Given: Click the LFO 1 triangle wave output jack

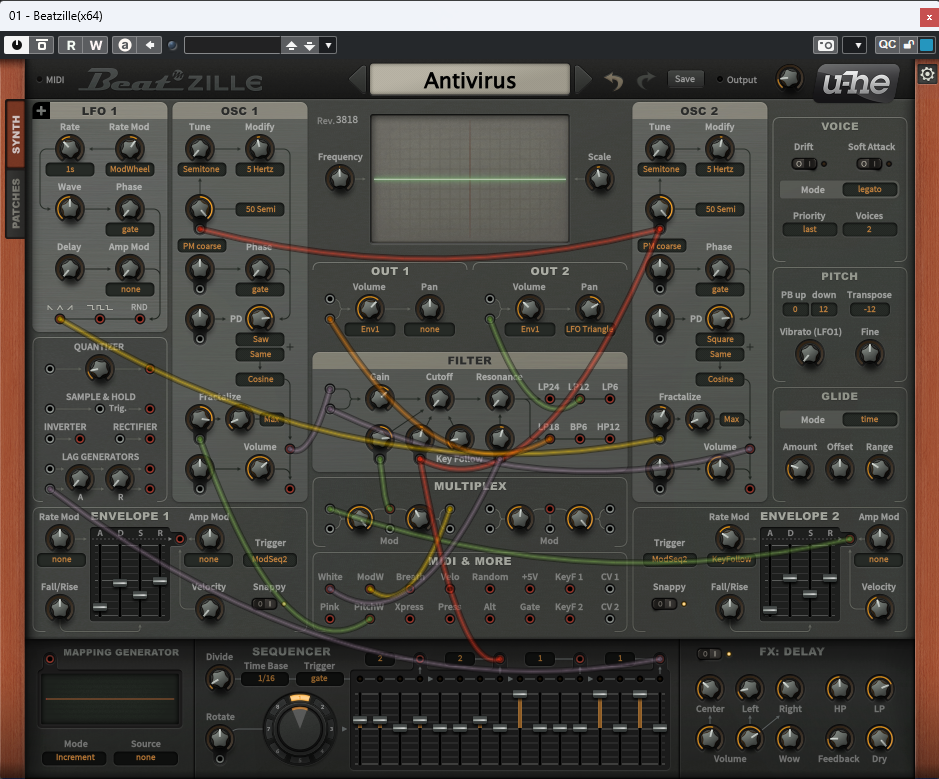Looking at the screenshot, I should coord(60,319).
